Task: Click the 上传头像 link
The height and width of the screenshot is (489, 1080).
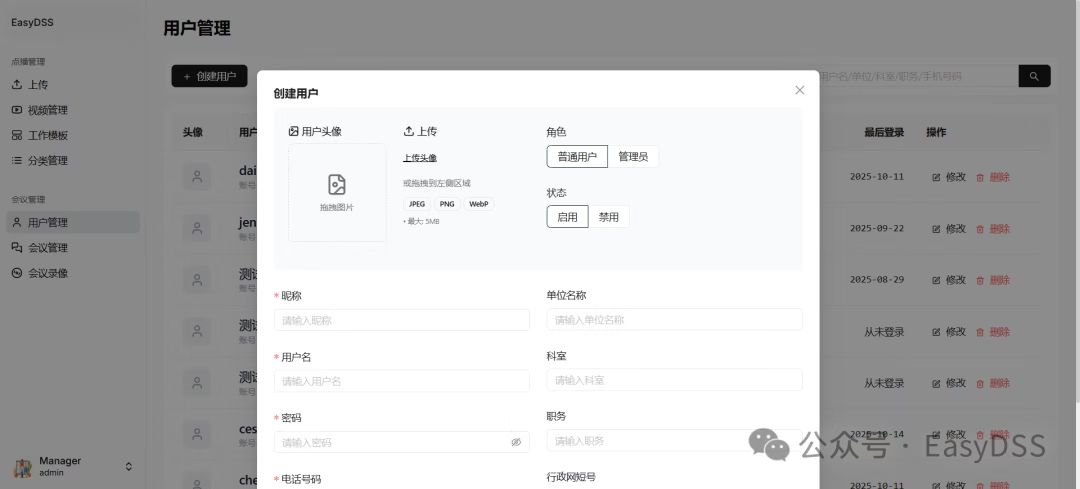Action: (x=420, y=158)
